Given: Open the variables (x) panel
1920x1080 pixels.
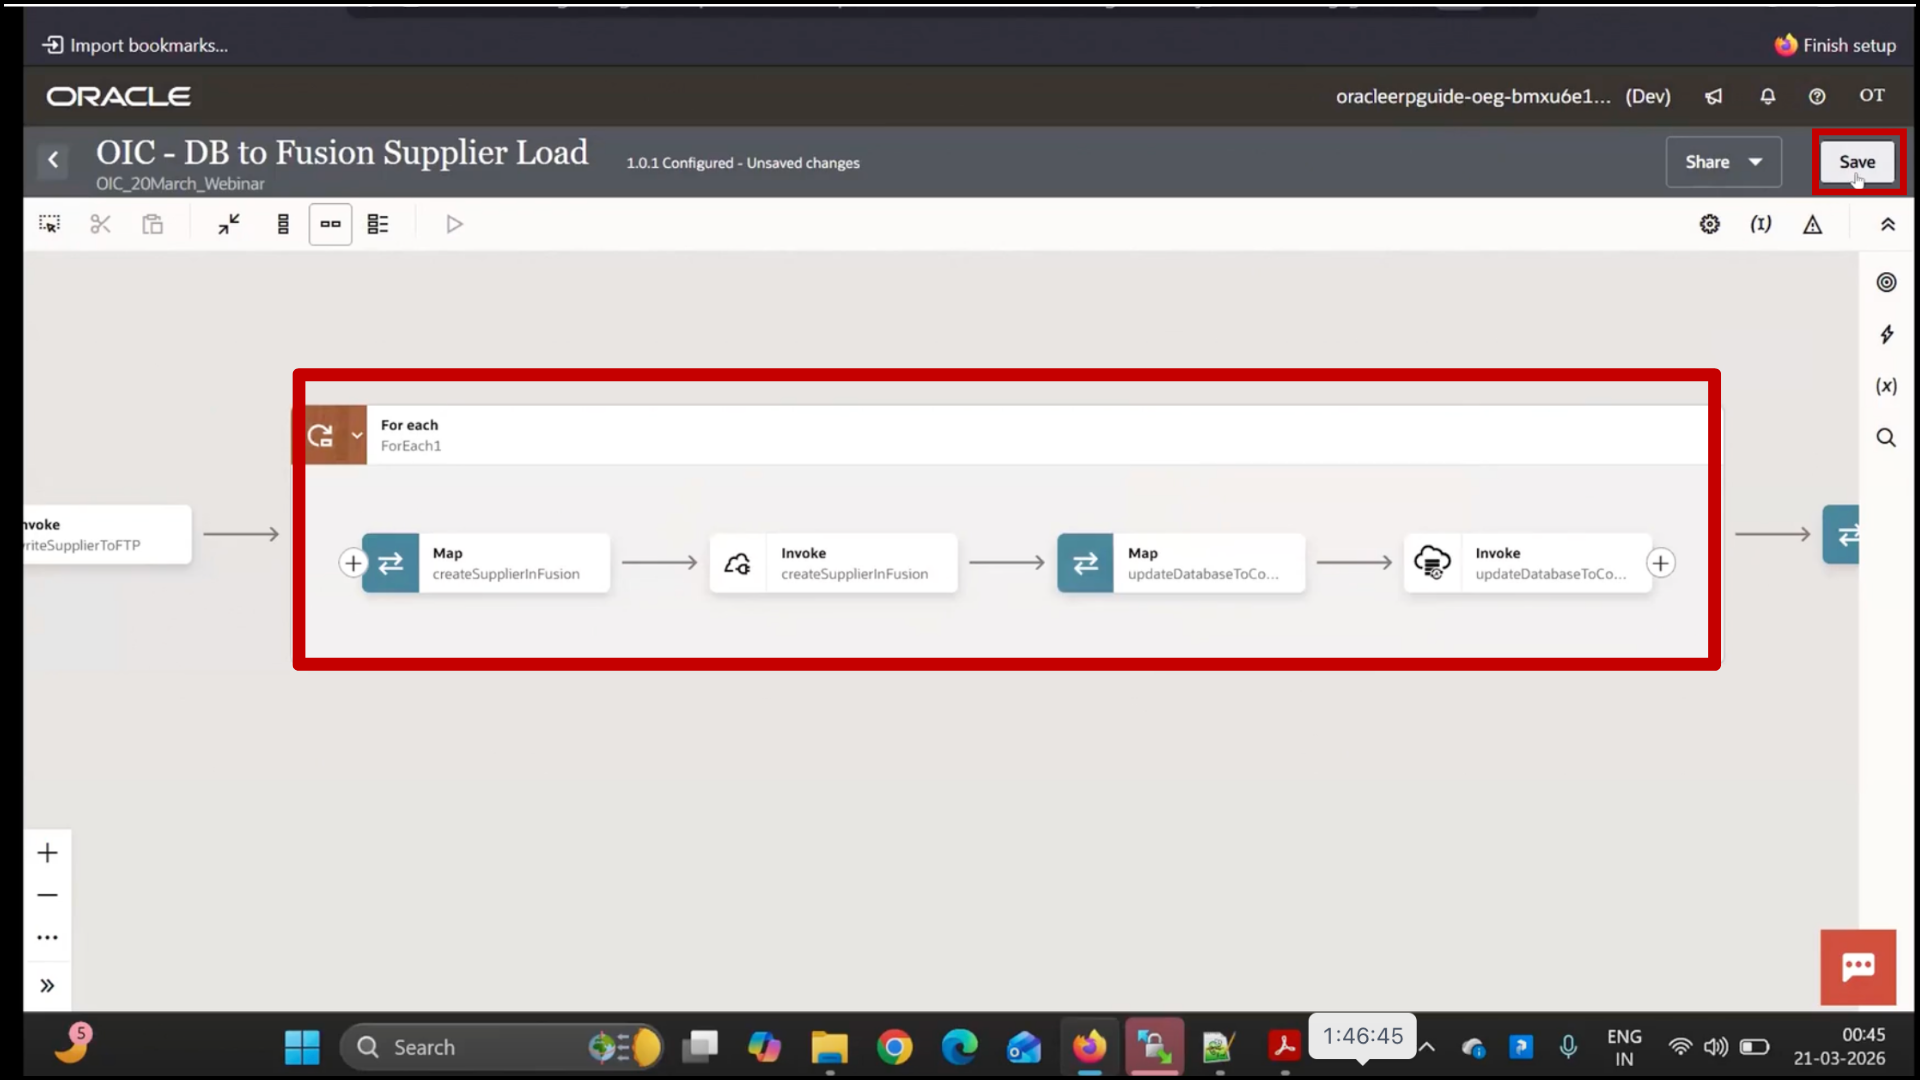Looking at the screenshot, I should pos(1886,386).
